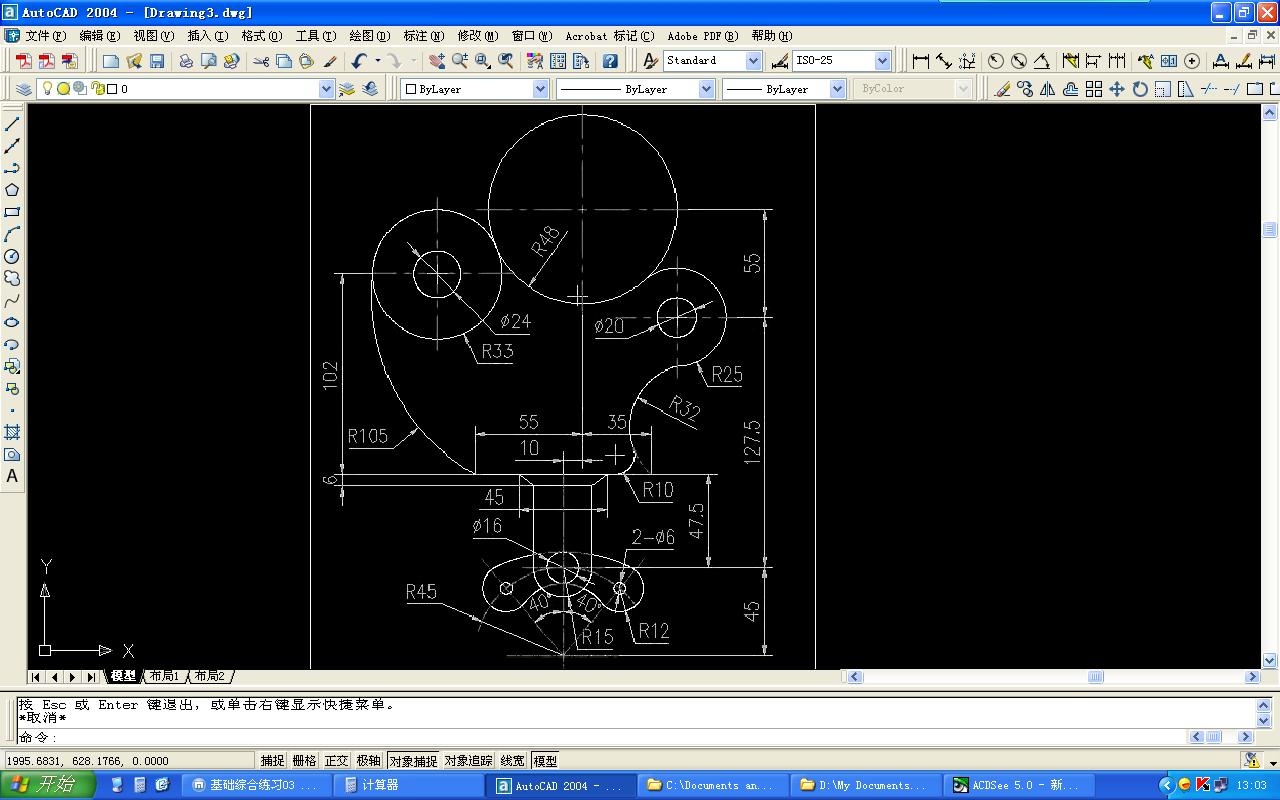The width and height of the screenshot is (1280, 800).
Task: Click the Match Properties brush icon
Action: coord(330,61)
